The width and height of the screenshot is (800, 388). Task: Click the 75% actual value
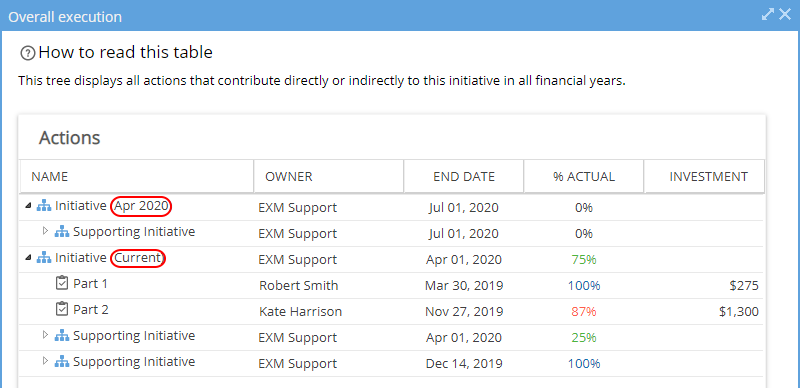click(x=584, y=259)
